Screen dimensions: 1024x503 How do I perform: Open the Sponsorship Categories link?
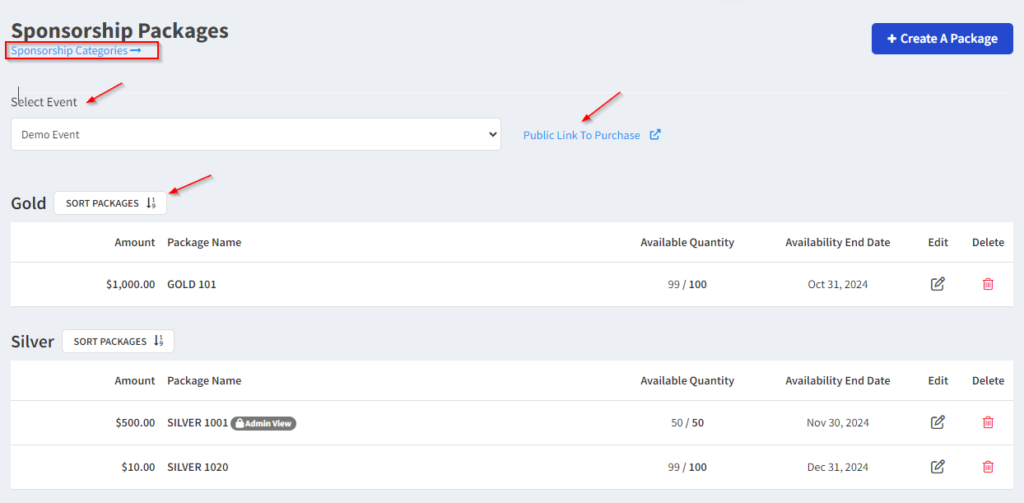point(76,50)
